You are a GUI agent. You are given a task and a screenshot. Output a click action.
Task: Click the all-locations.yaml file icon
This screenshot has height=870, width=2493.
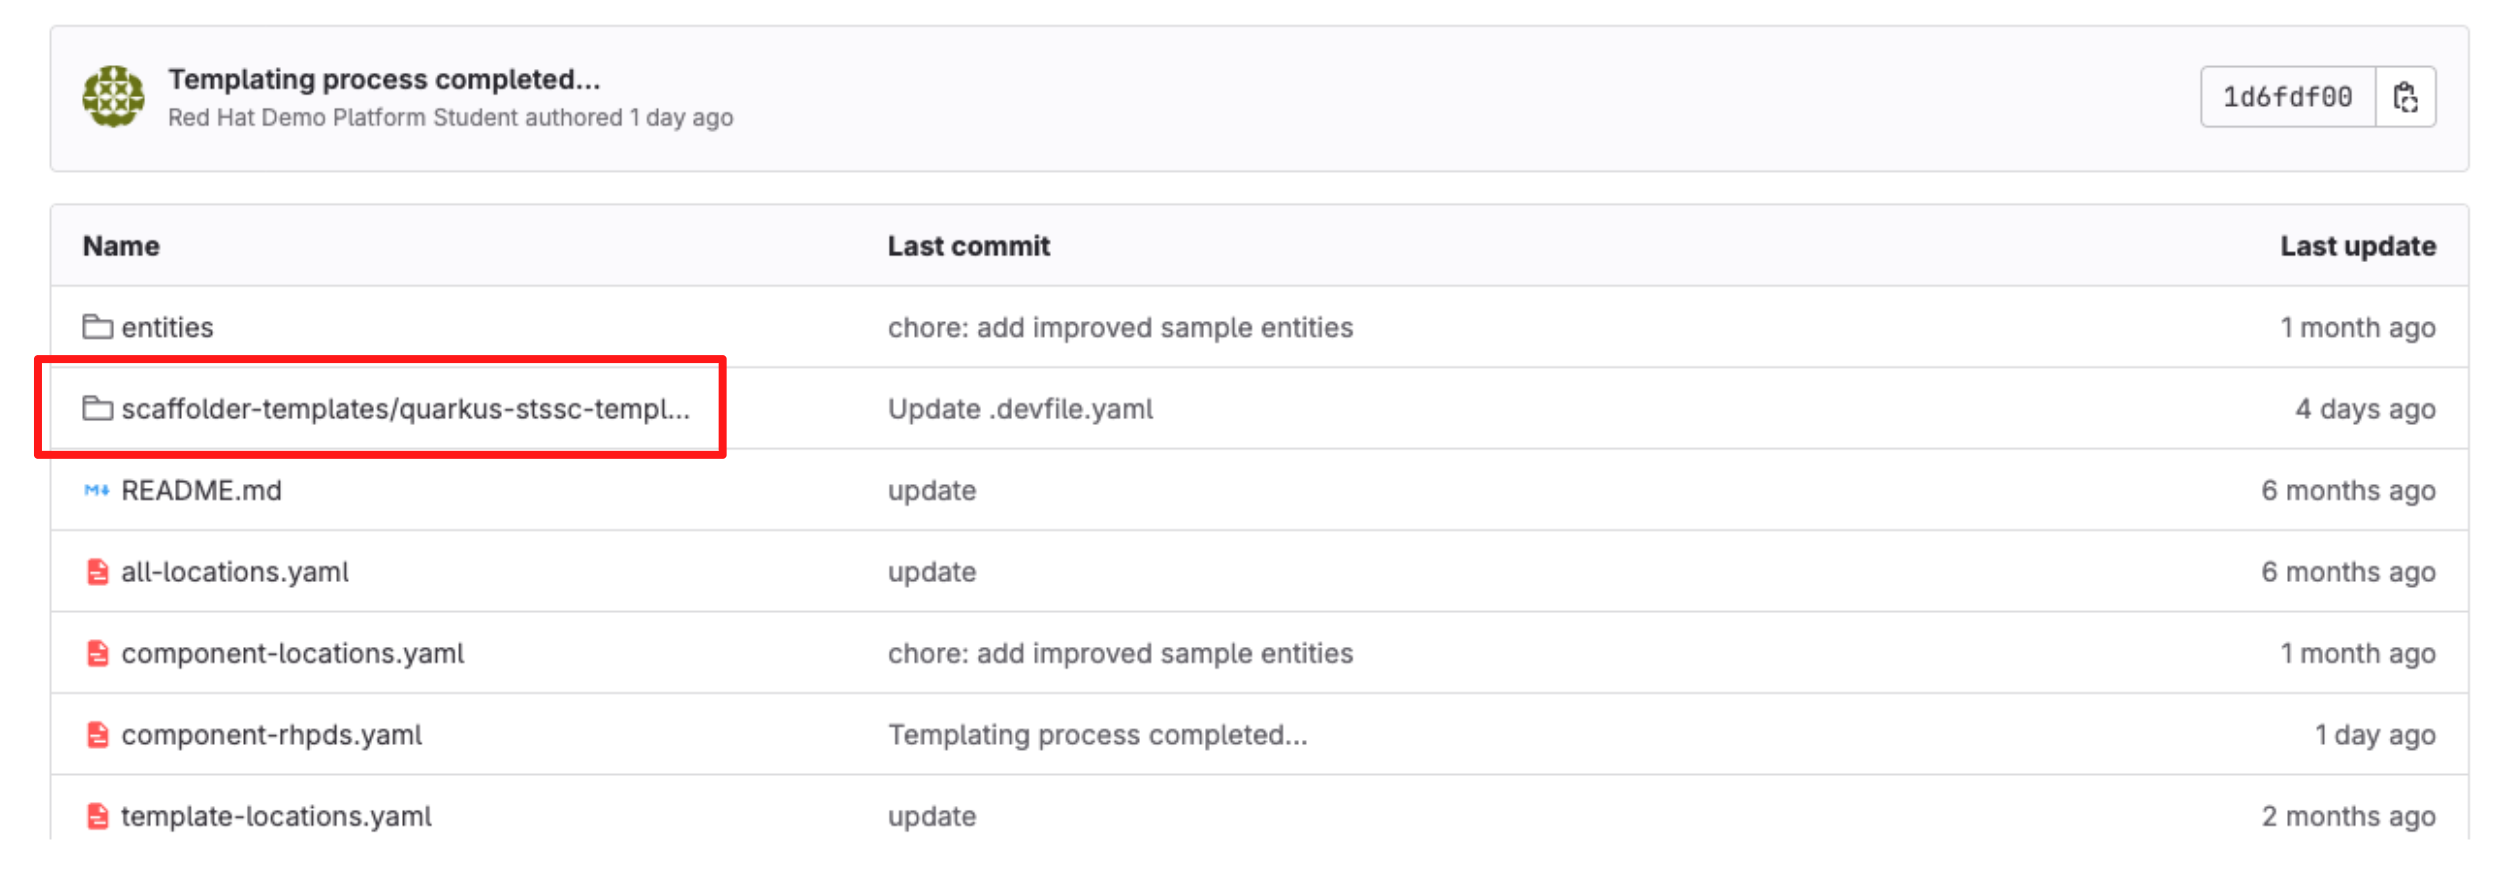(97, 572)
